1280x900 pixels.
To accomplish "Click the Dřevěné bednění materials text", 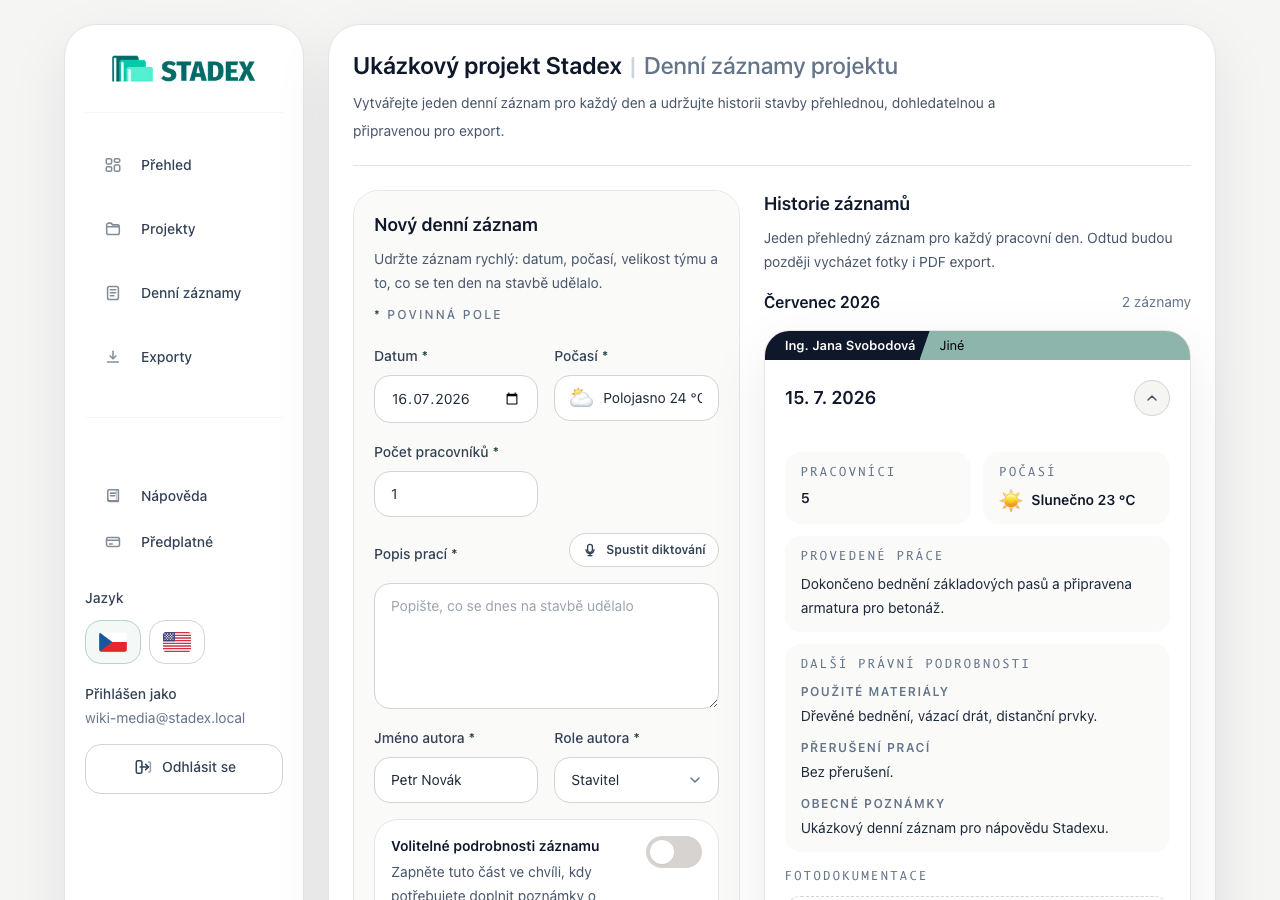I will (x=949, y=716).
